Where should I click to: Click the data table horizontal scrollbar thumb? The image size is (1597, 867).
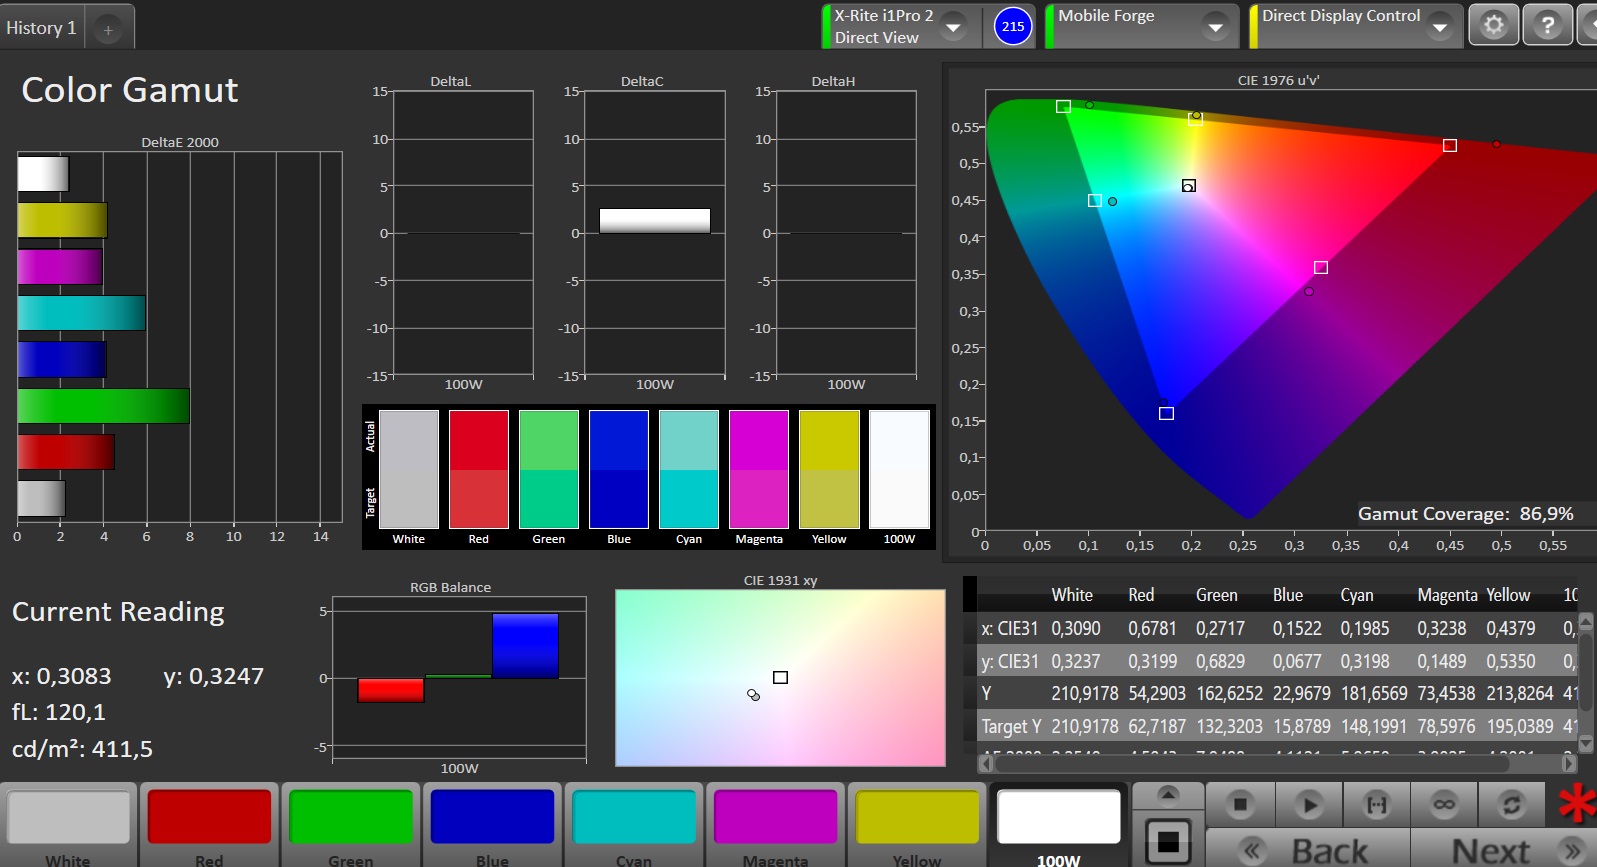[1252, 764]
